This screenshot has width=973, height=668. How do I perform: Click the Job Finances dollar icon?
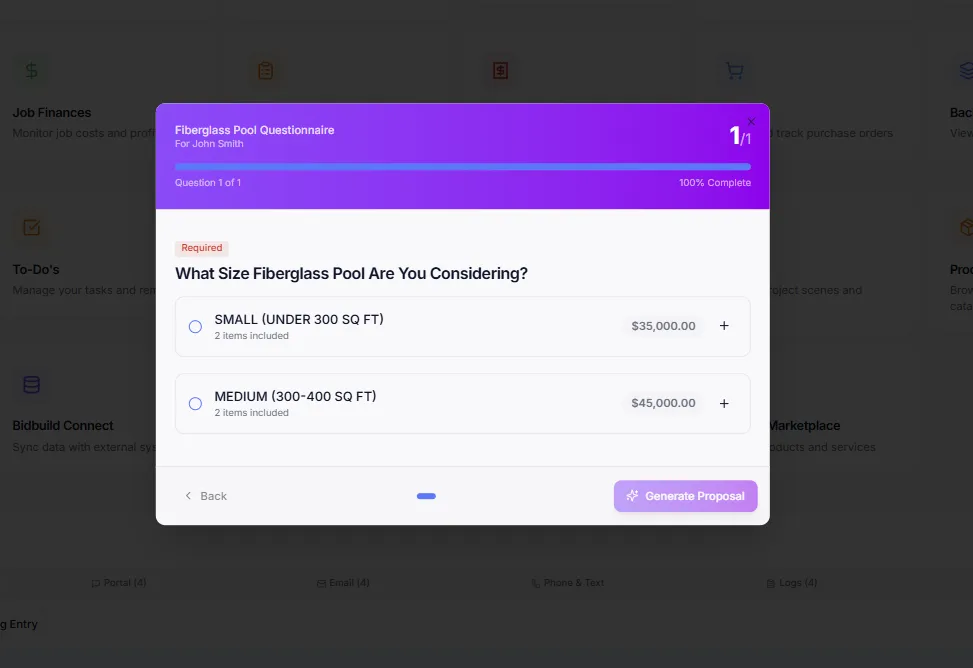pyautogui.click(x=31, y=70)
